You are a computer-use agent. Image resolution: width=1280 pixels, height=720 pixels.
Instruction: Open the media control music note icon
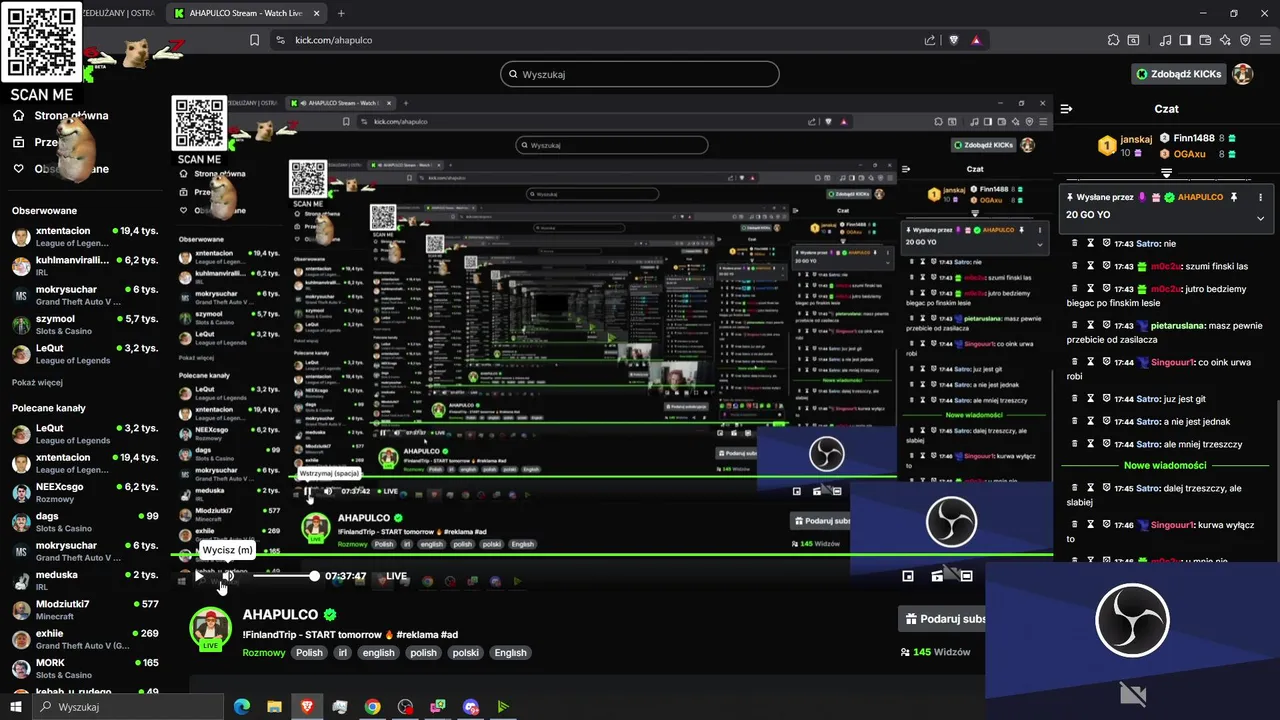1165,40
